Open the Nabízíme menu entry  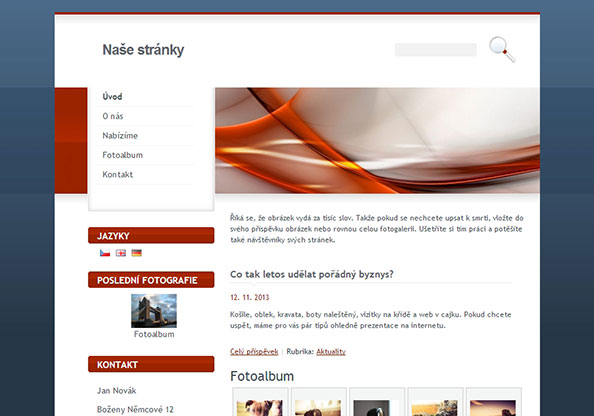pos(120,136)
